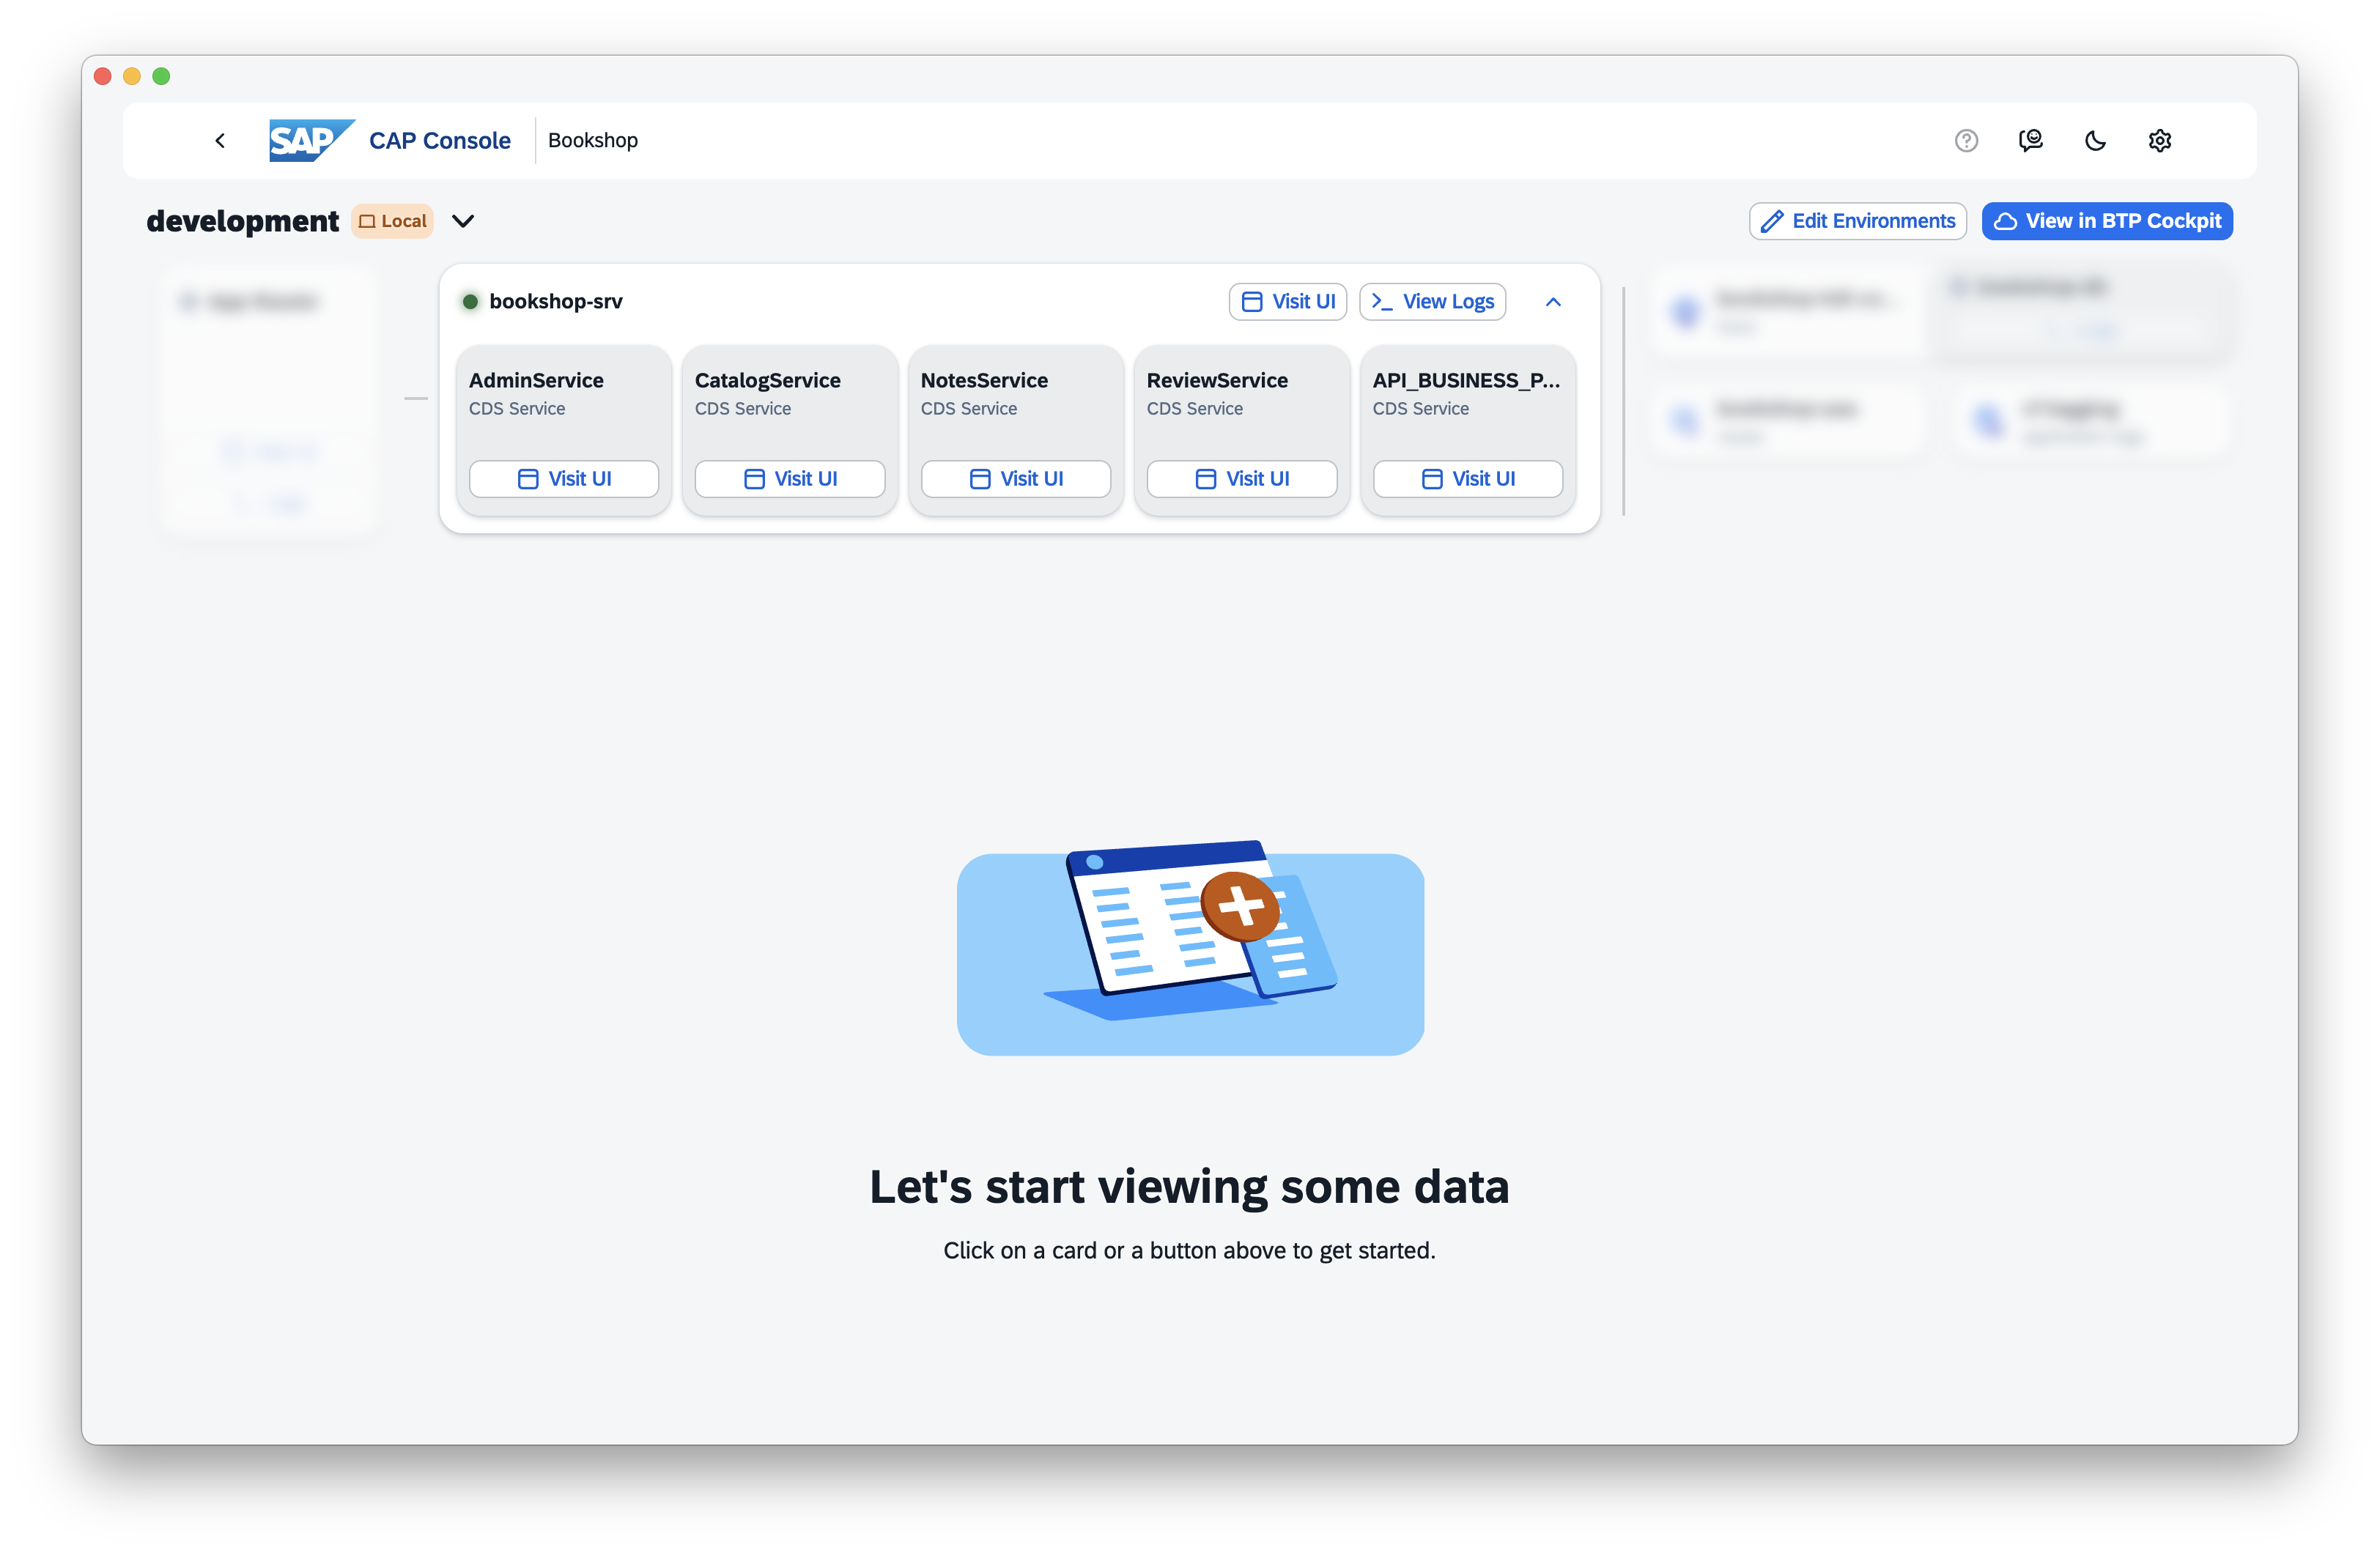Open the help question mark icon
The image size is (2380, 1553).
(1966, 140)
